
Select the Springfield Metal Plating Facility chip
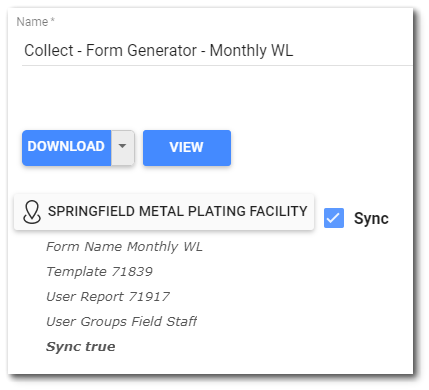[x=164, y=212]
